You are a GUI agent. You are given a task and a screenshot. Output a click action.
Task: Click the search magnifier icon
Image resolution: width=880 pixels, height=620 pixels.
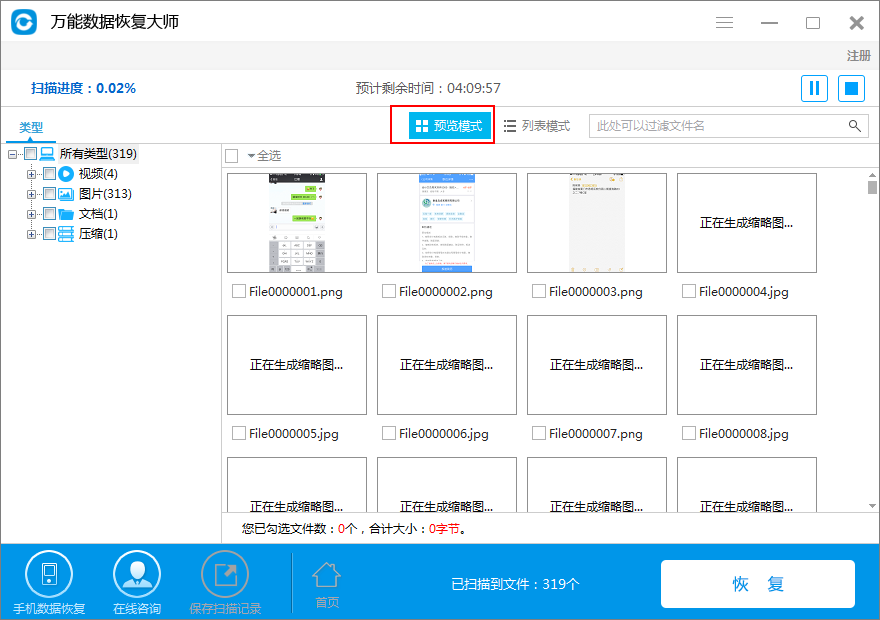tap(854, 126)
